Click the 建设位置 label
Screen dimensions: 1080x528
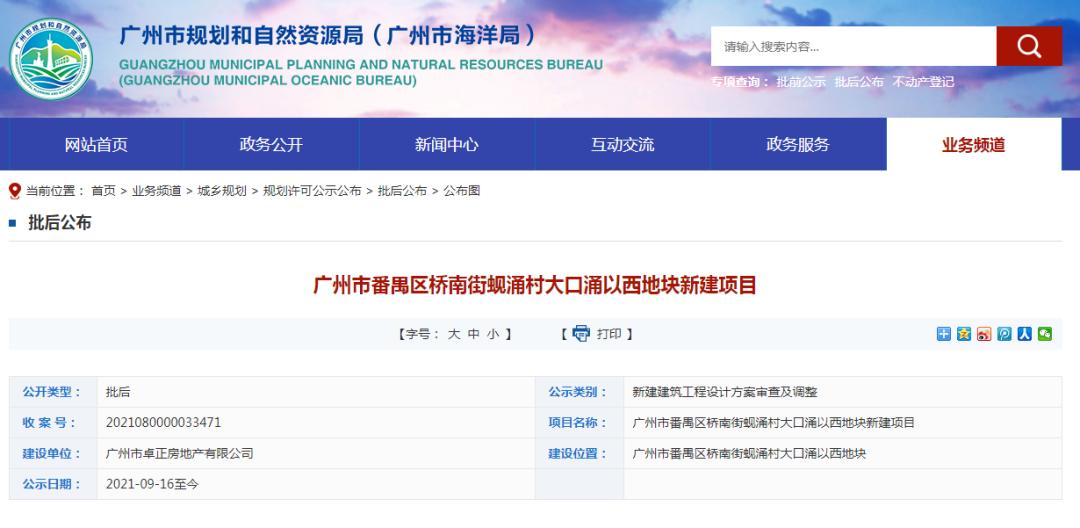click(x=578, y=454)
